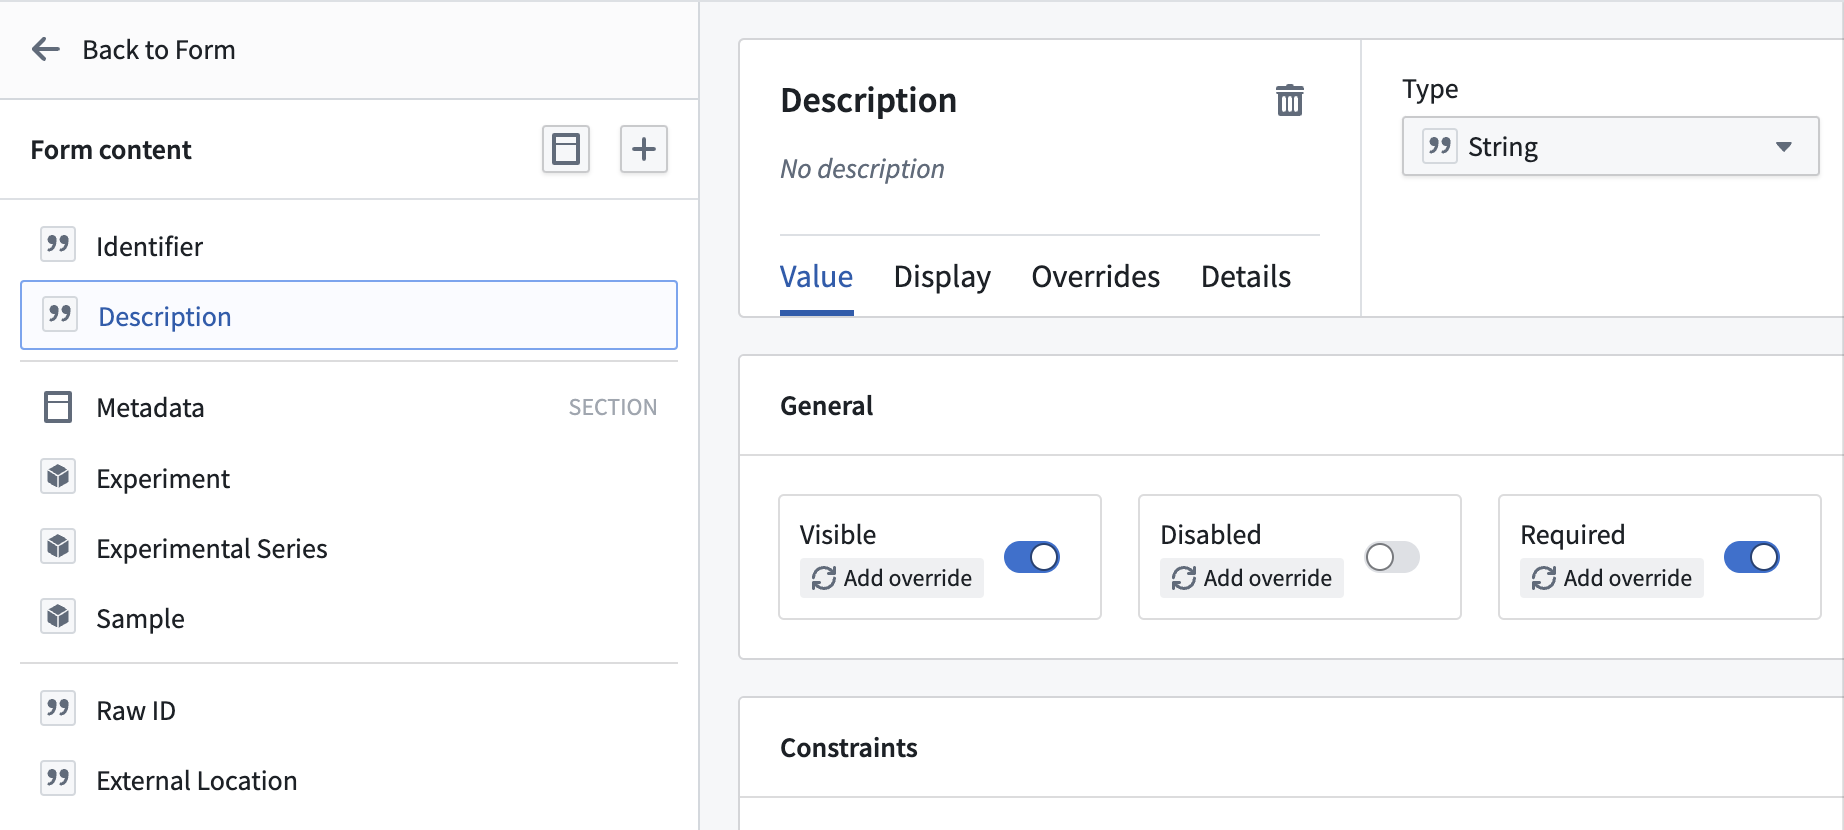Click the plus icon to add form content
1844x830 pixels.
(644, 149)
